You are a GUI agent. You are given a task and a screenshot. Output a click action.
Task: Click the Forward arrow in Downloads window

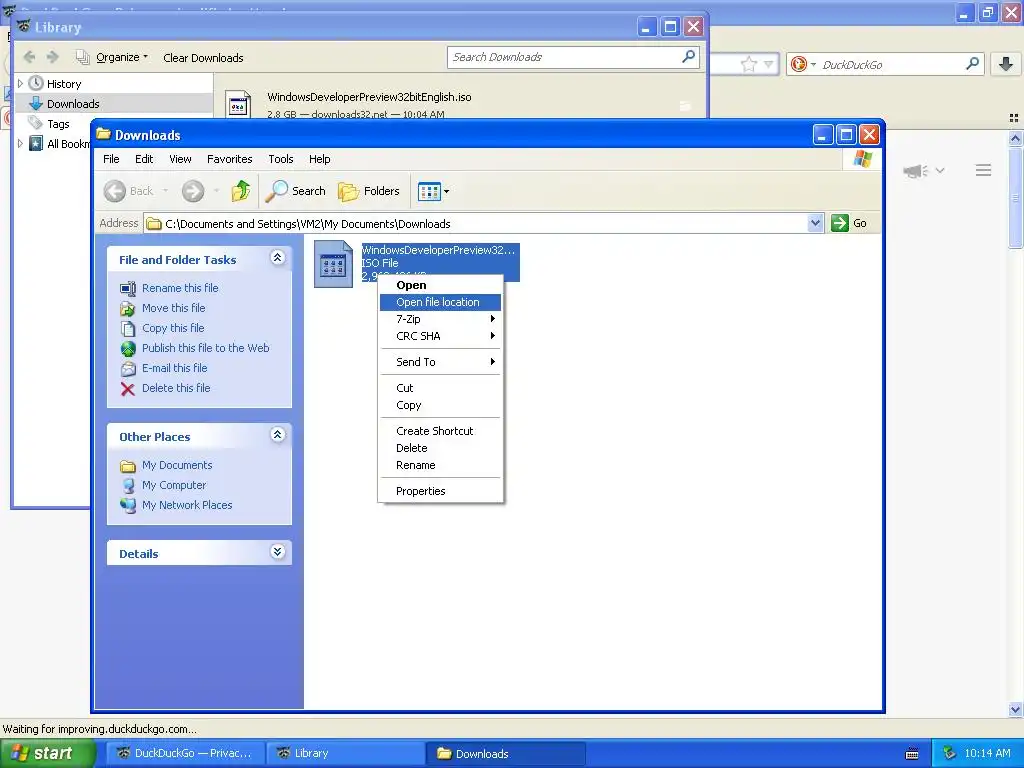[x=193, y=191]
